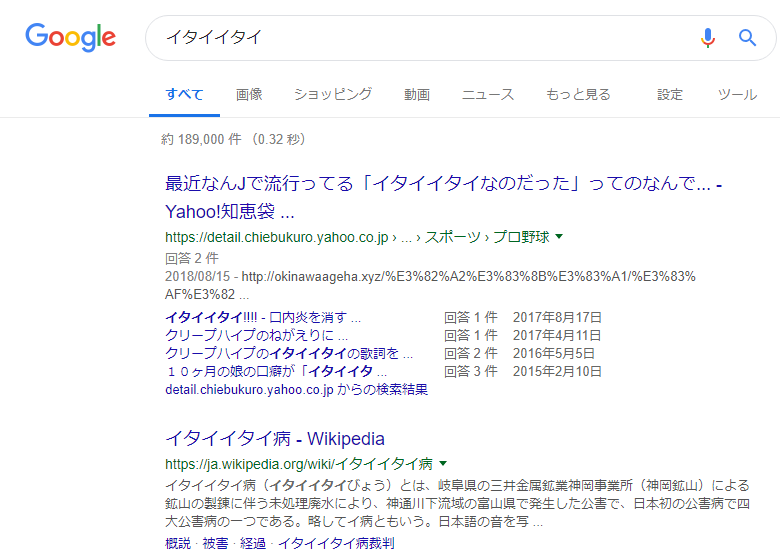Open sublink １０ヶ月の娘の口癖が
Viewport: 780px width, 557px height.
pos(276,371)
